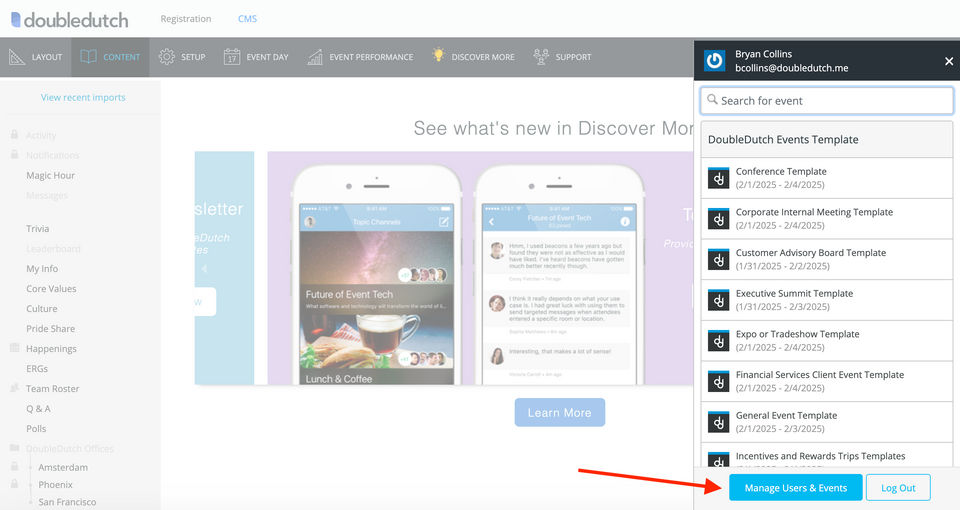960x510 pixels.
Task: Open the Event Day tab
Action: tap(256, 57)
